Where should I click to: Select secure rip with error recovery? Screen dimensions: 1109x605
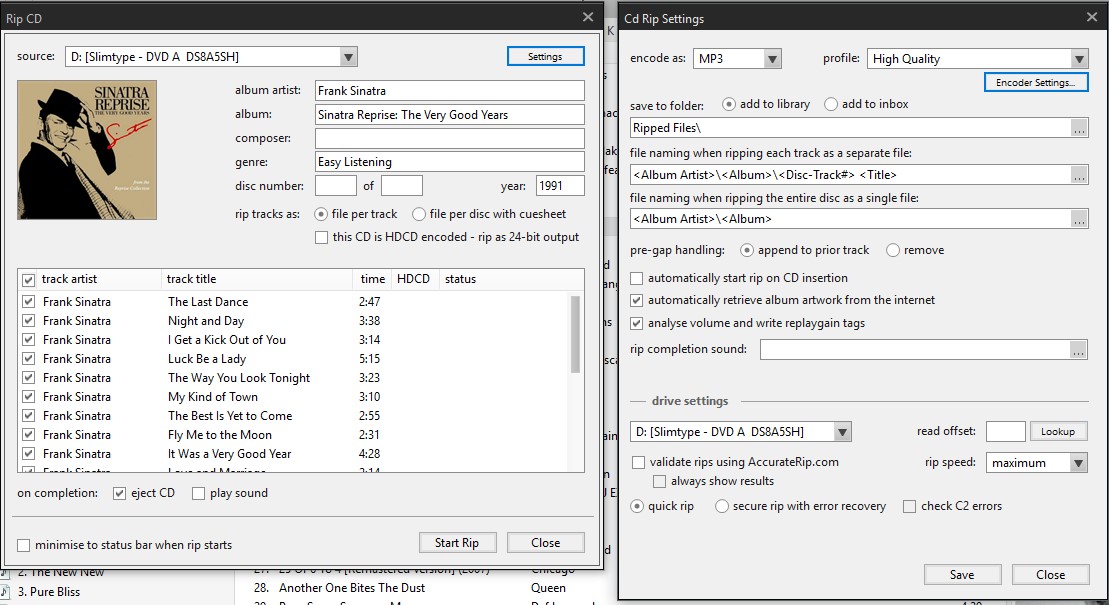click(722, 507)
